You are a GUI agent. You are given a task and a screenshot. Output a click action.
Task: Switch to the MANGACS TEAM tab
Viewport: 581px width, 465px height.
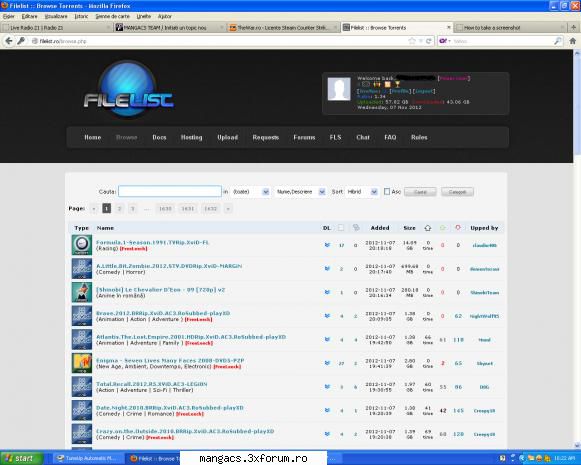(170, 27)
